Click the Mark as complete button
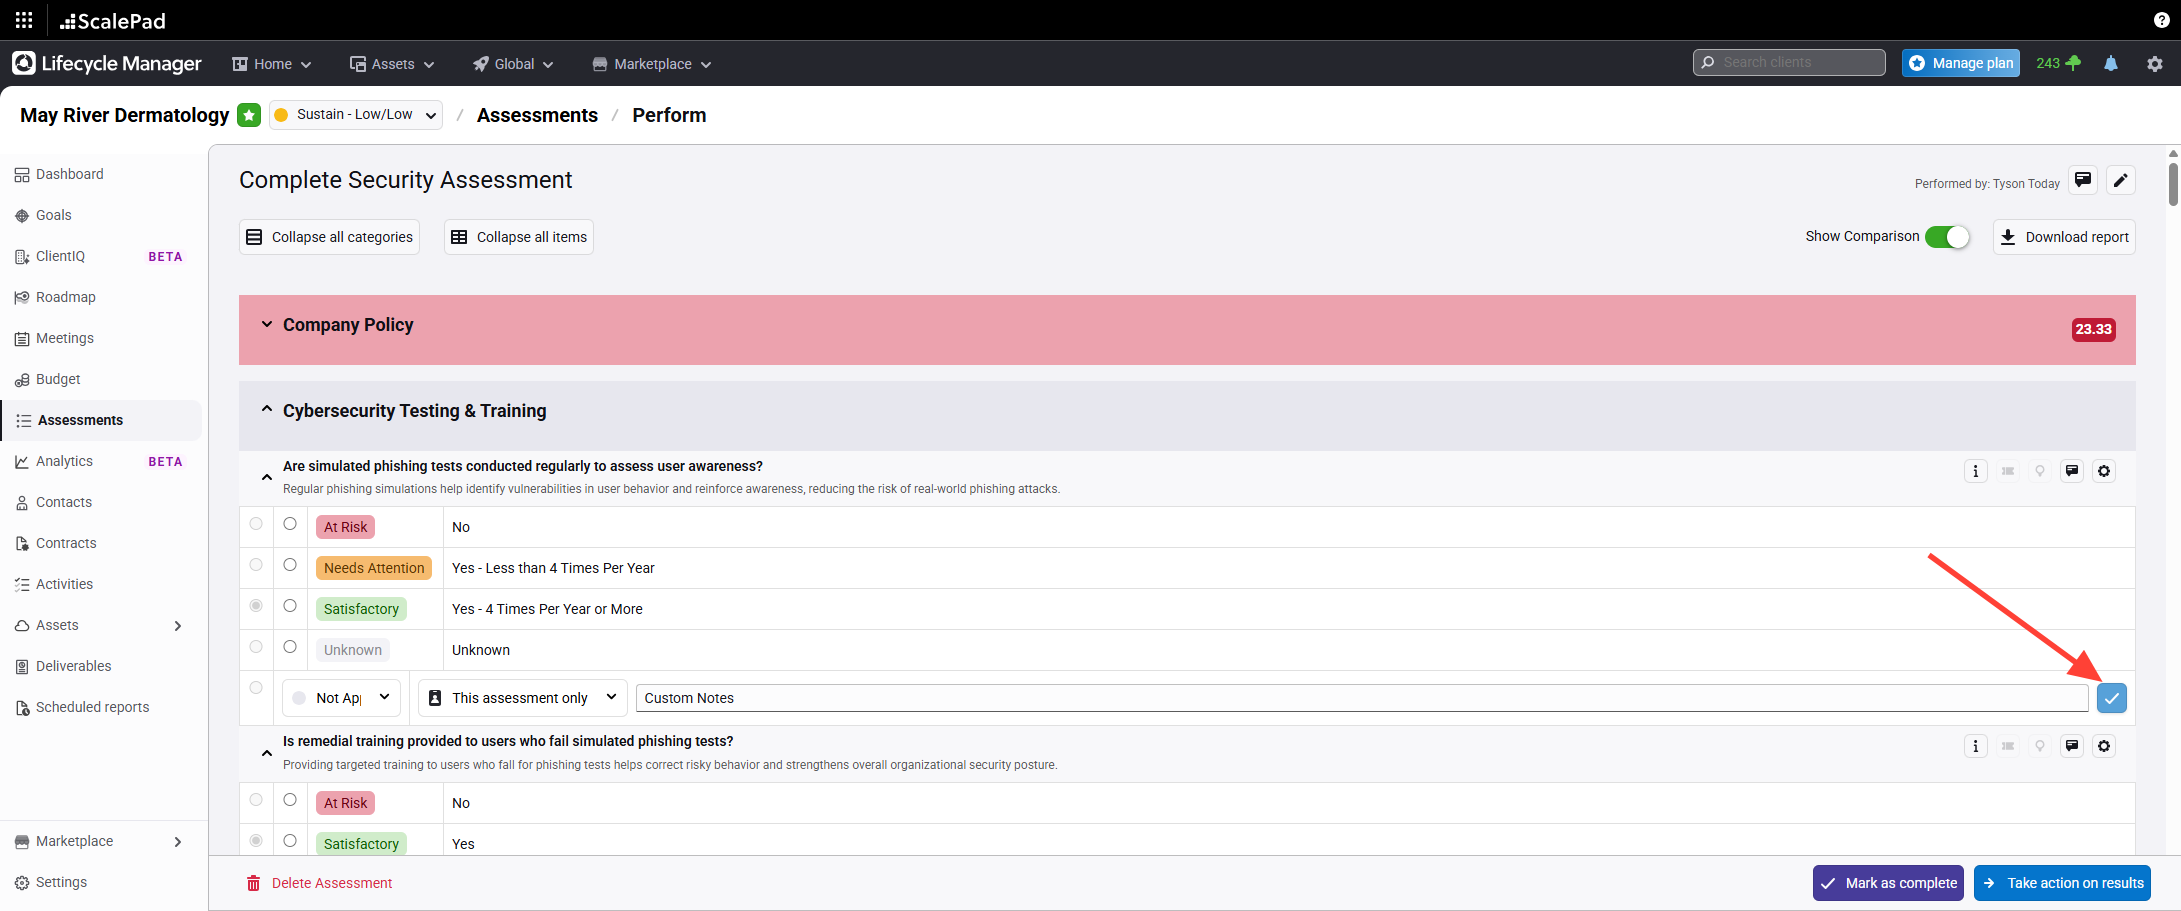2181x911 pixels. tap(1887, 883)
